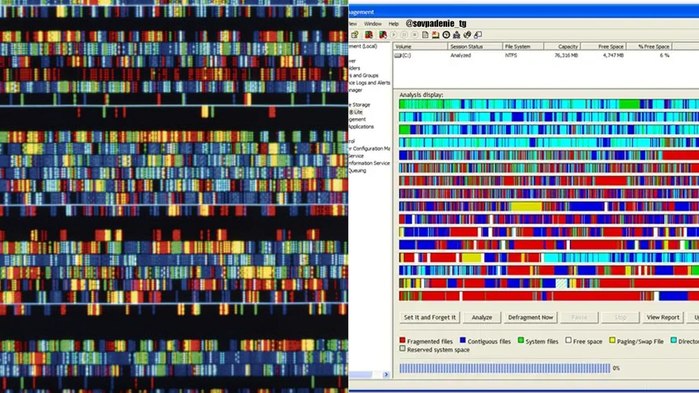Click the rightmost magnifier toolbar icon

pyautogui.click(x=477, y=35)
